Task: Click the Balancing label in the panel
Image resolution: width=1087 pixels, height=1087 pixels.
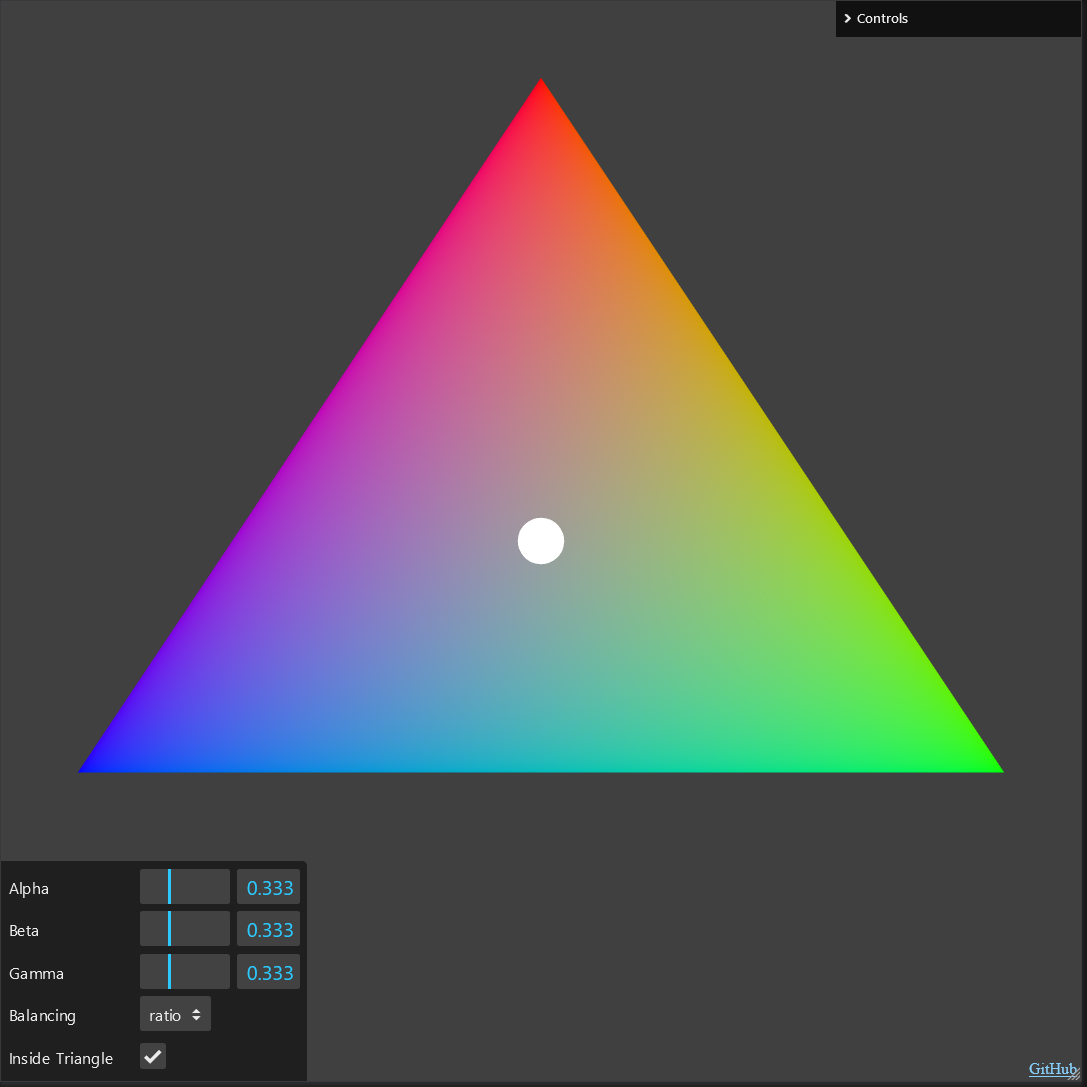Action: coord(42,1015)
